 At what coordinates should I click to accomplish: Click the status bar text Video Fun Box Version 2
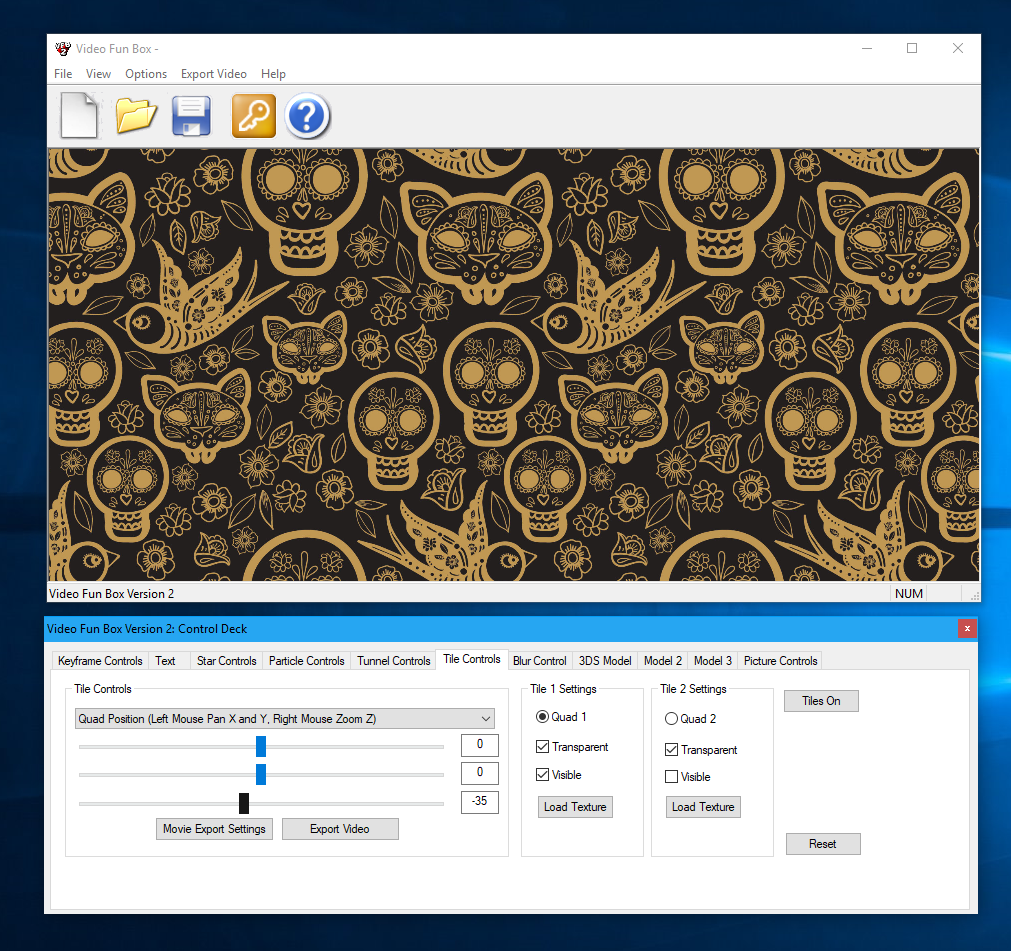[x=112, y=594]
